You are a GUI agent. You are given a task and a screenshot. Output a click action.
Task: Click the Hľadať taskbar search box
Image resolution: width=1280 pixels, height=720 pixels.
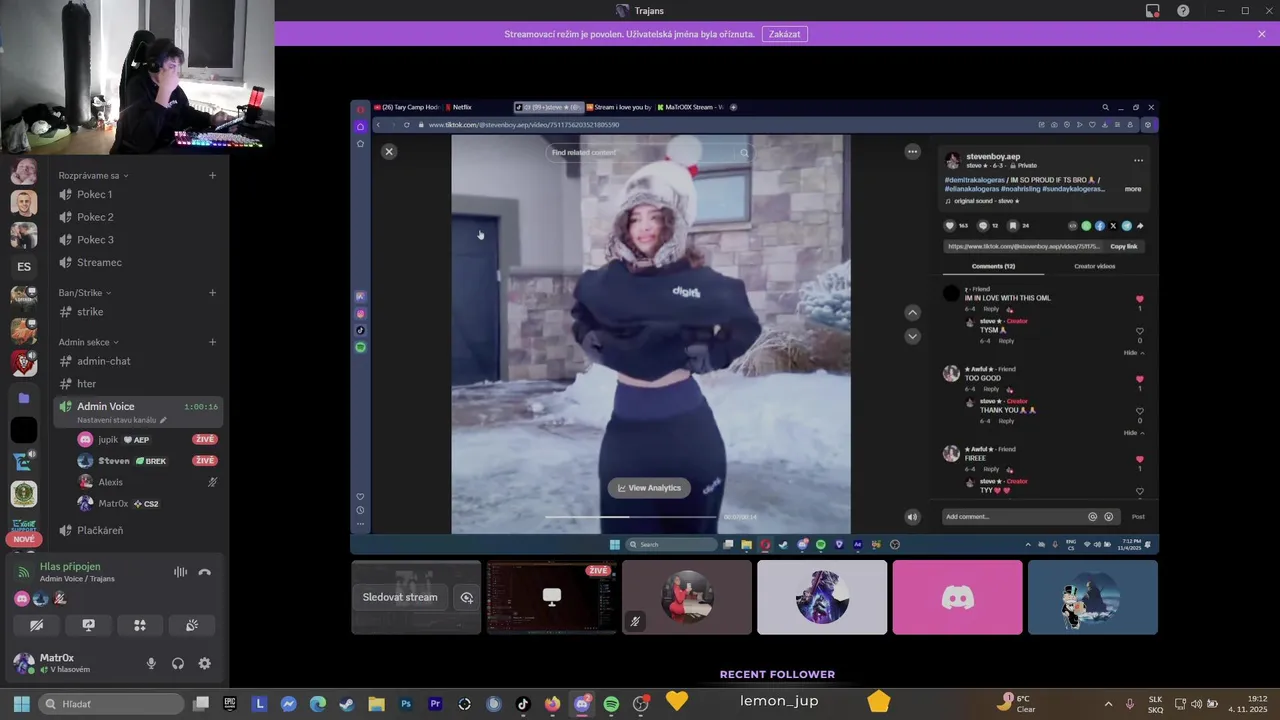pos(112,704)
